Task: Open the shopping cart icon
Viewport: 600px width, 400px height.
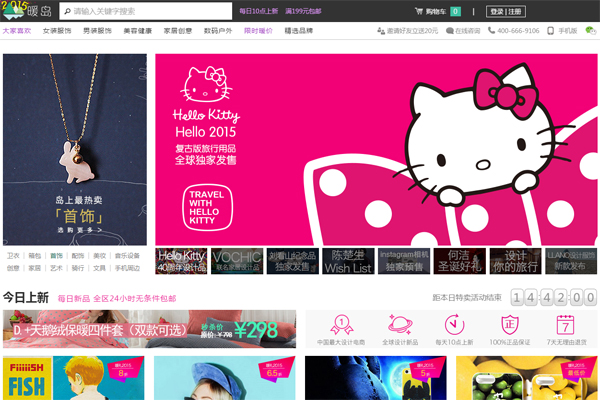Action: [x=418, y=12]
